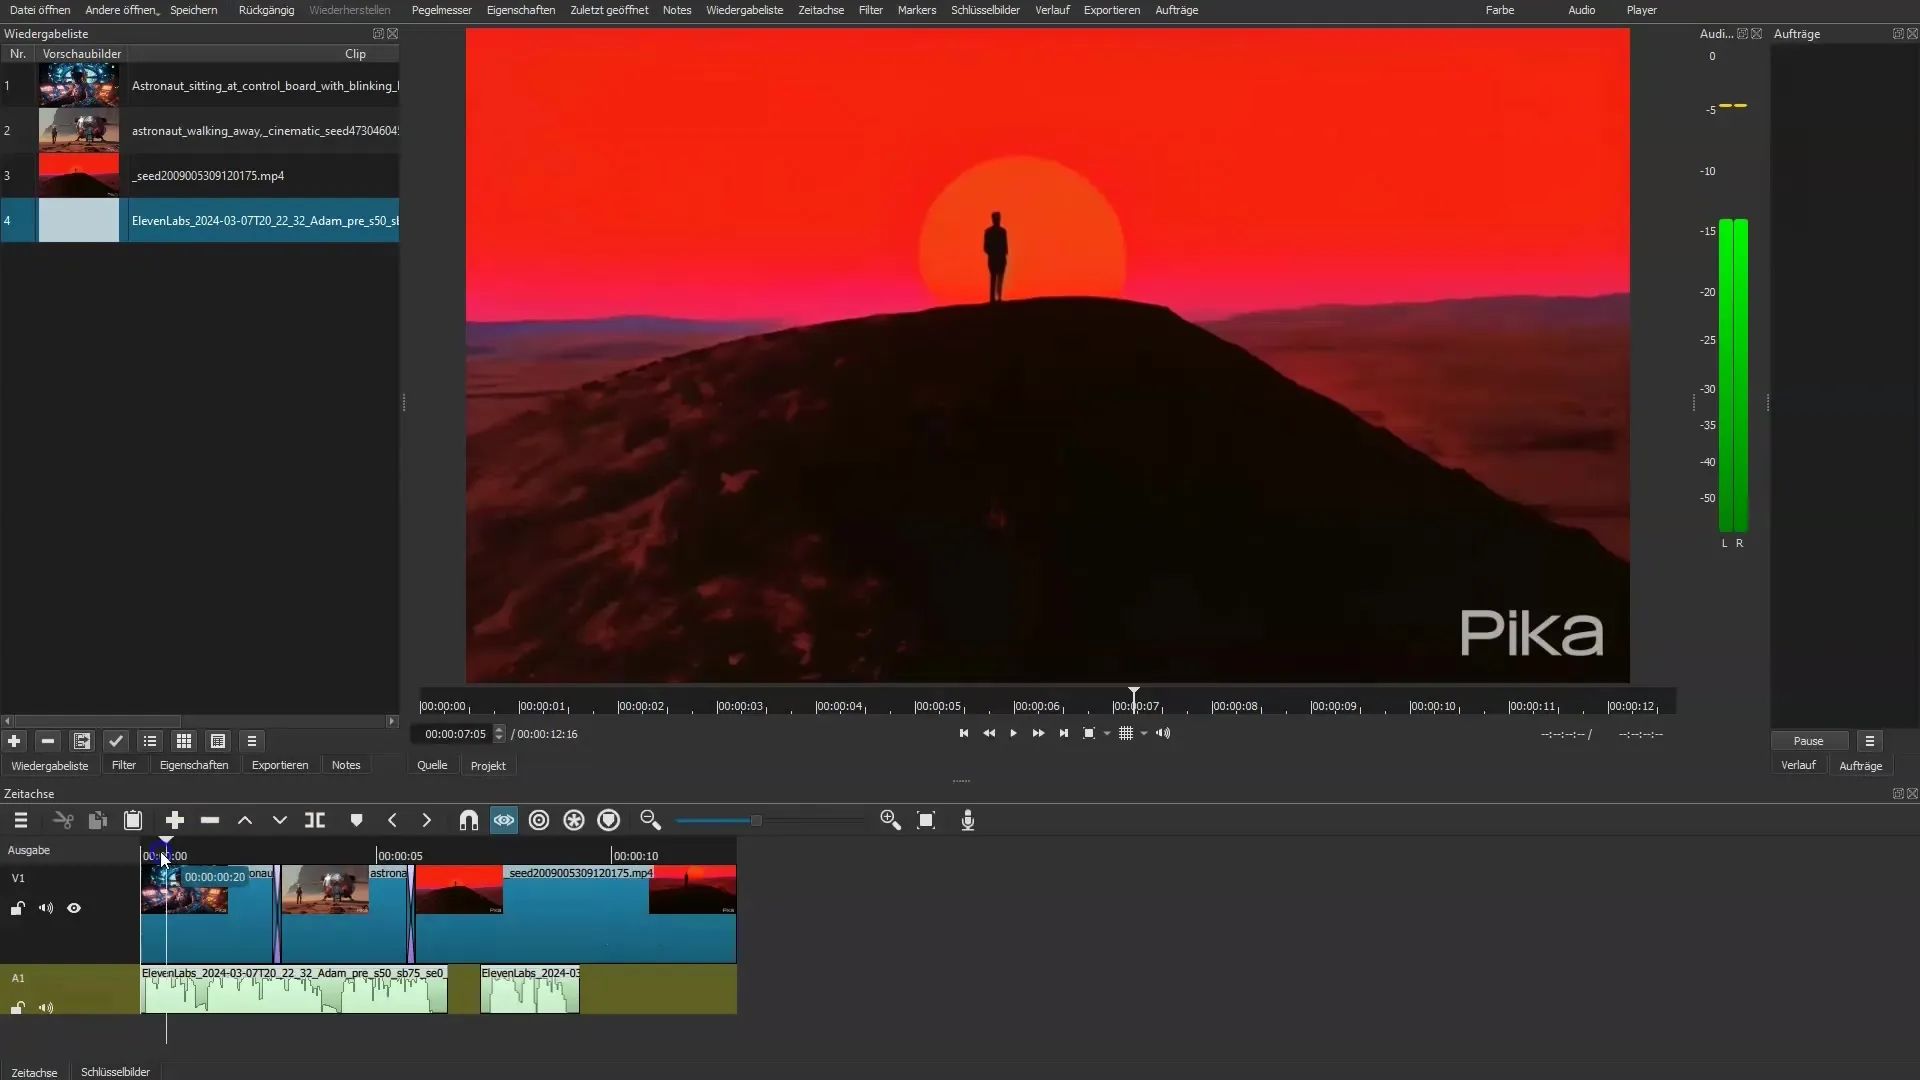Toggle audio track A1 mute button

[46, 1005]
